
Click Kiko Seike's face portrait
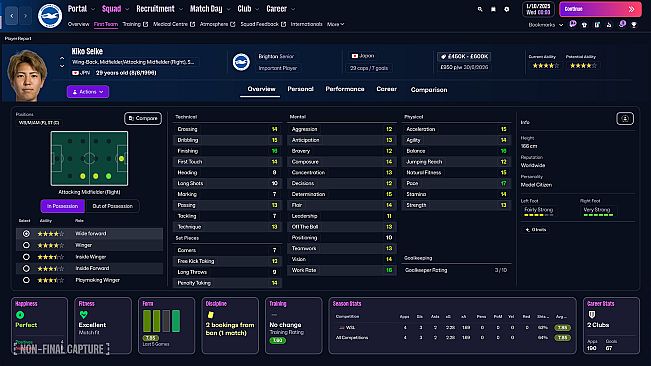27,76
